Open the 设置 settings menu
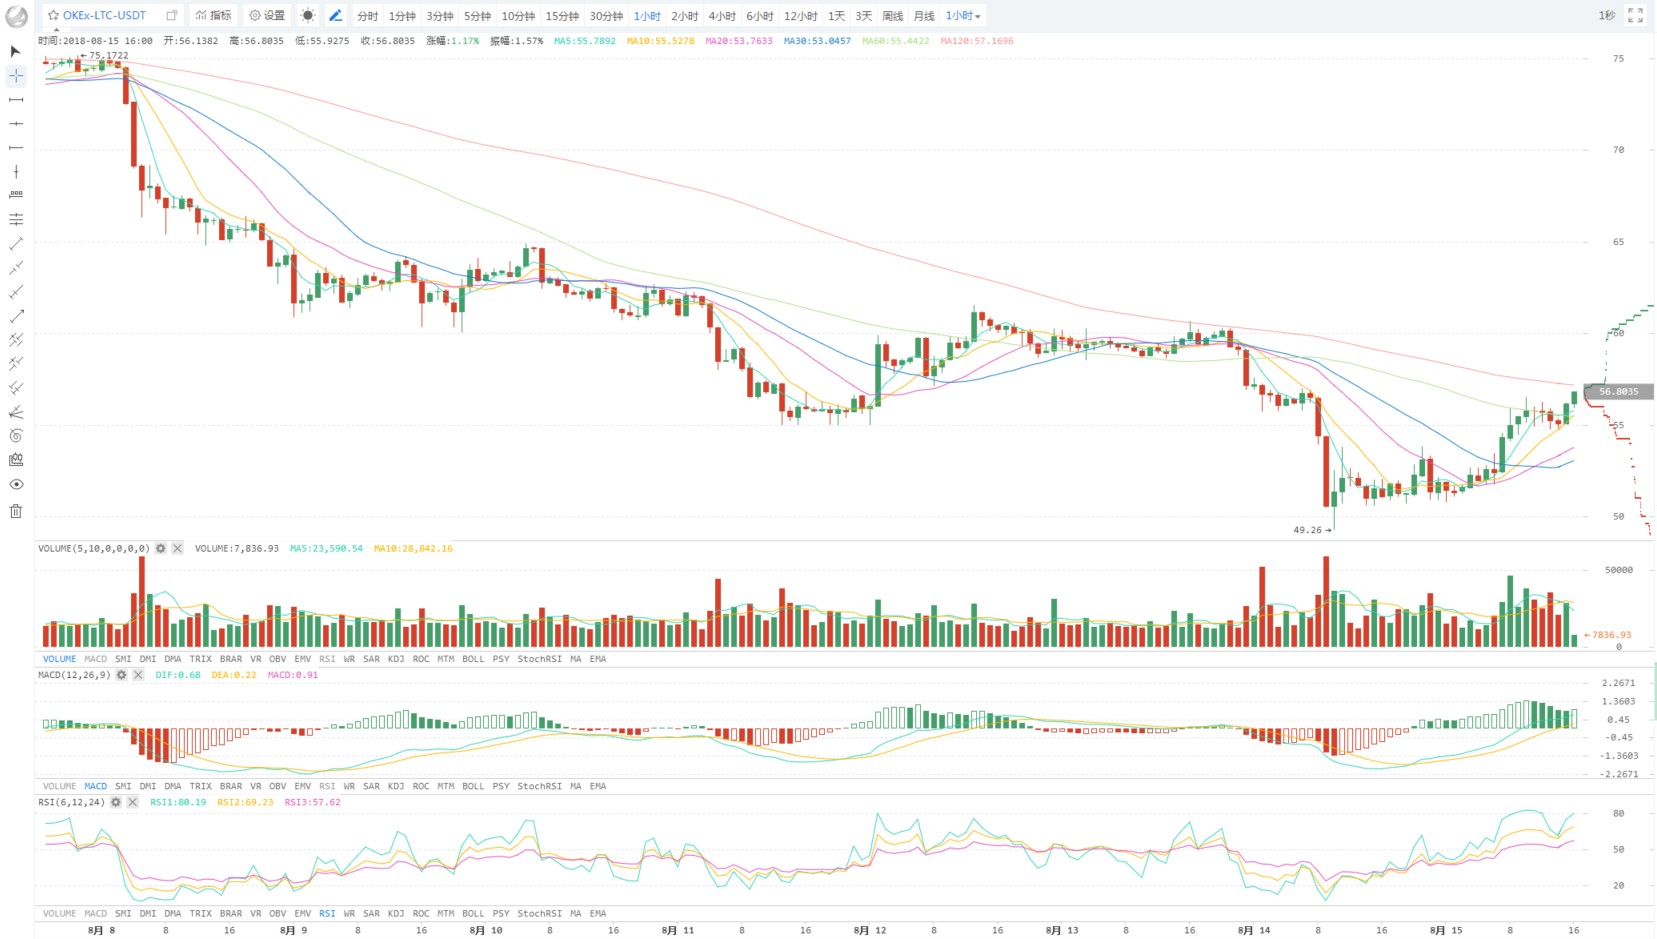This screenshot has height=939, width=1657. pyautogui.click(x=267, y=16)
